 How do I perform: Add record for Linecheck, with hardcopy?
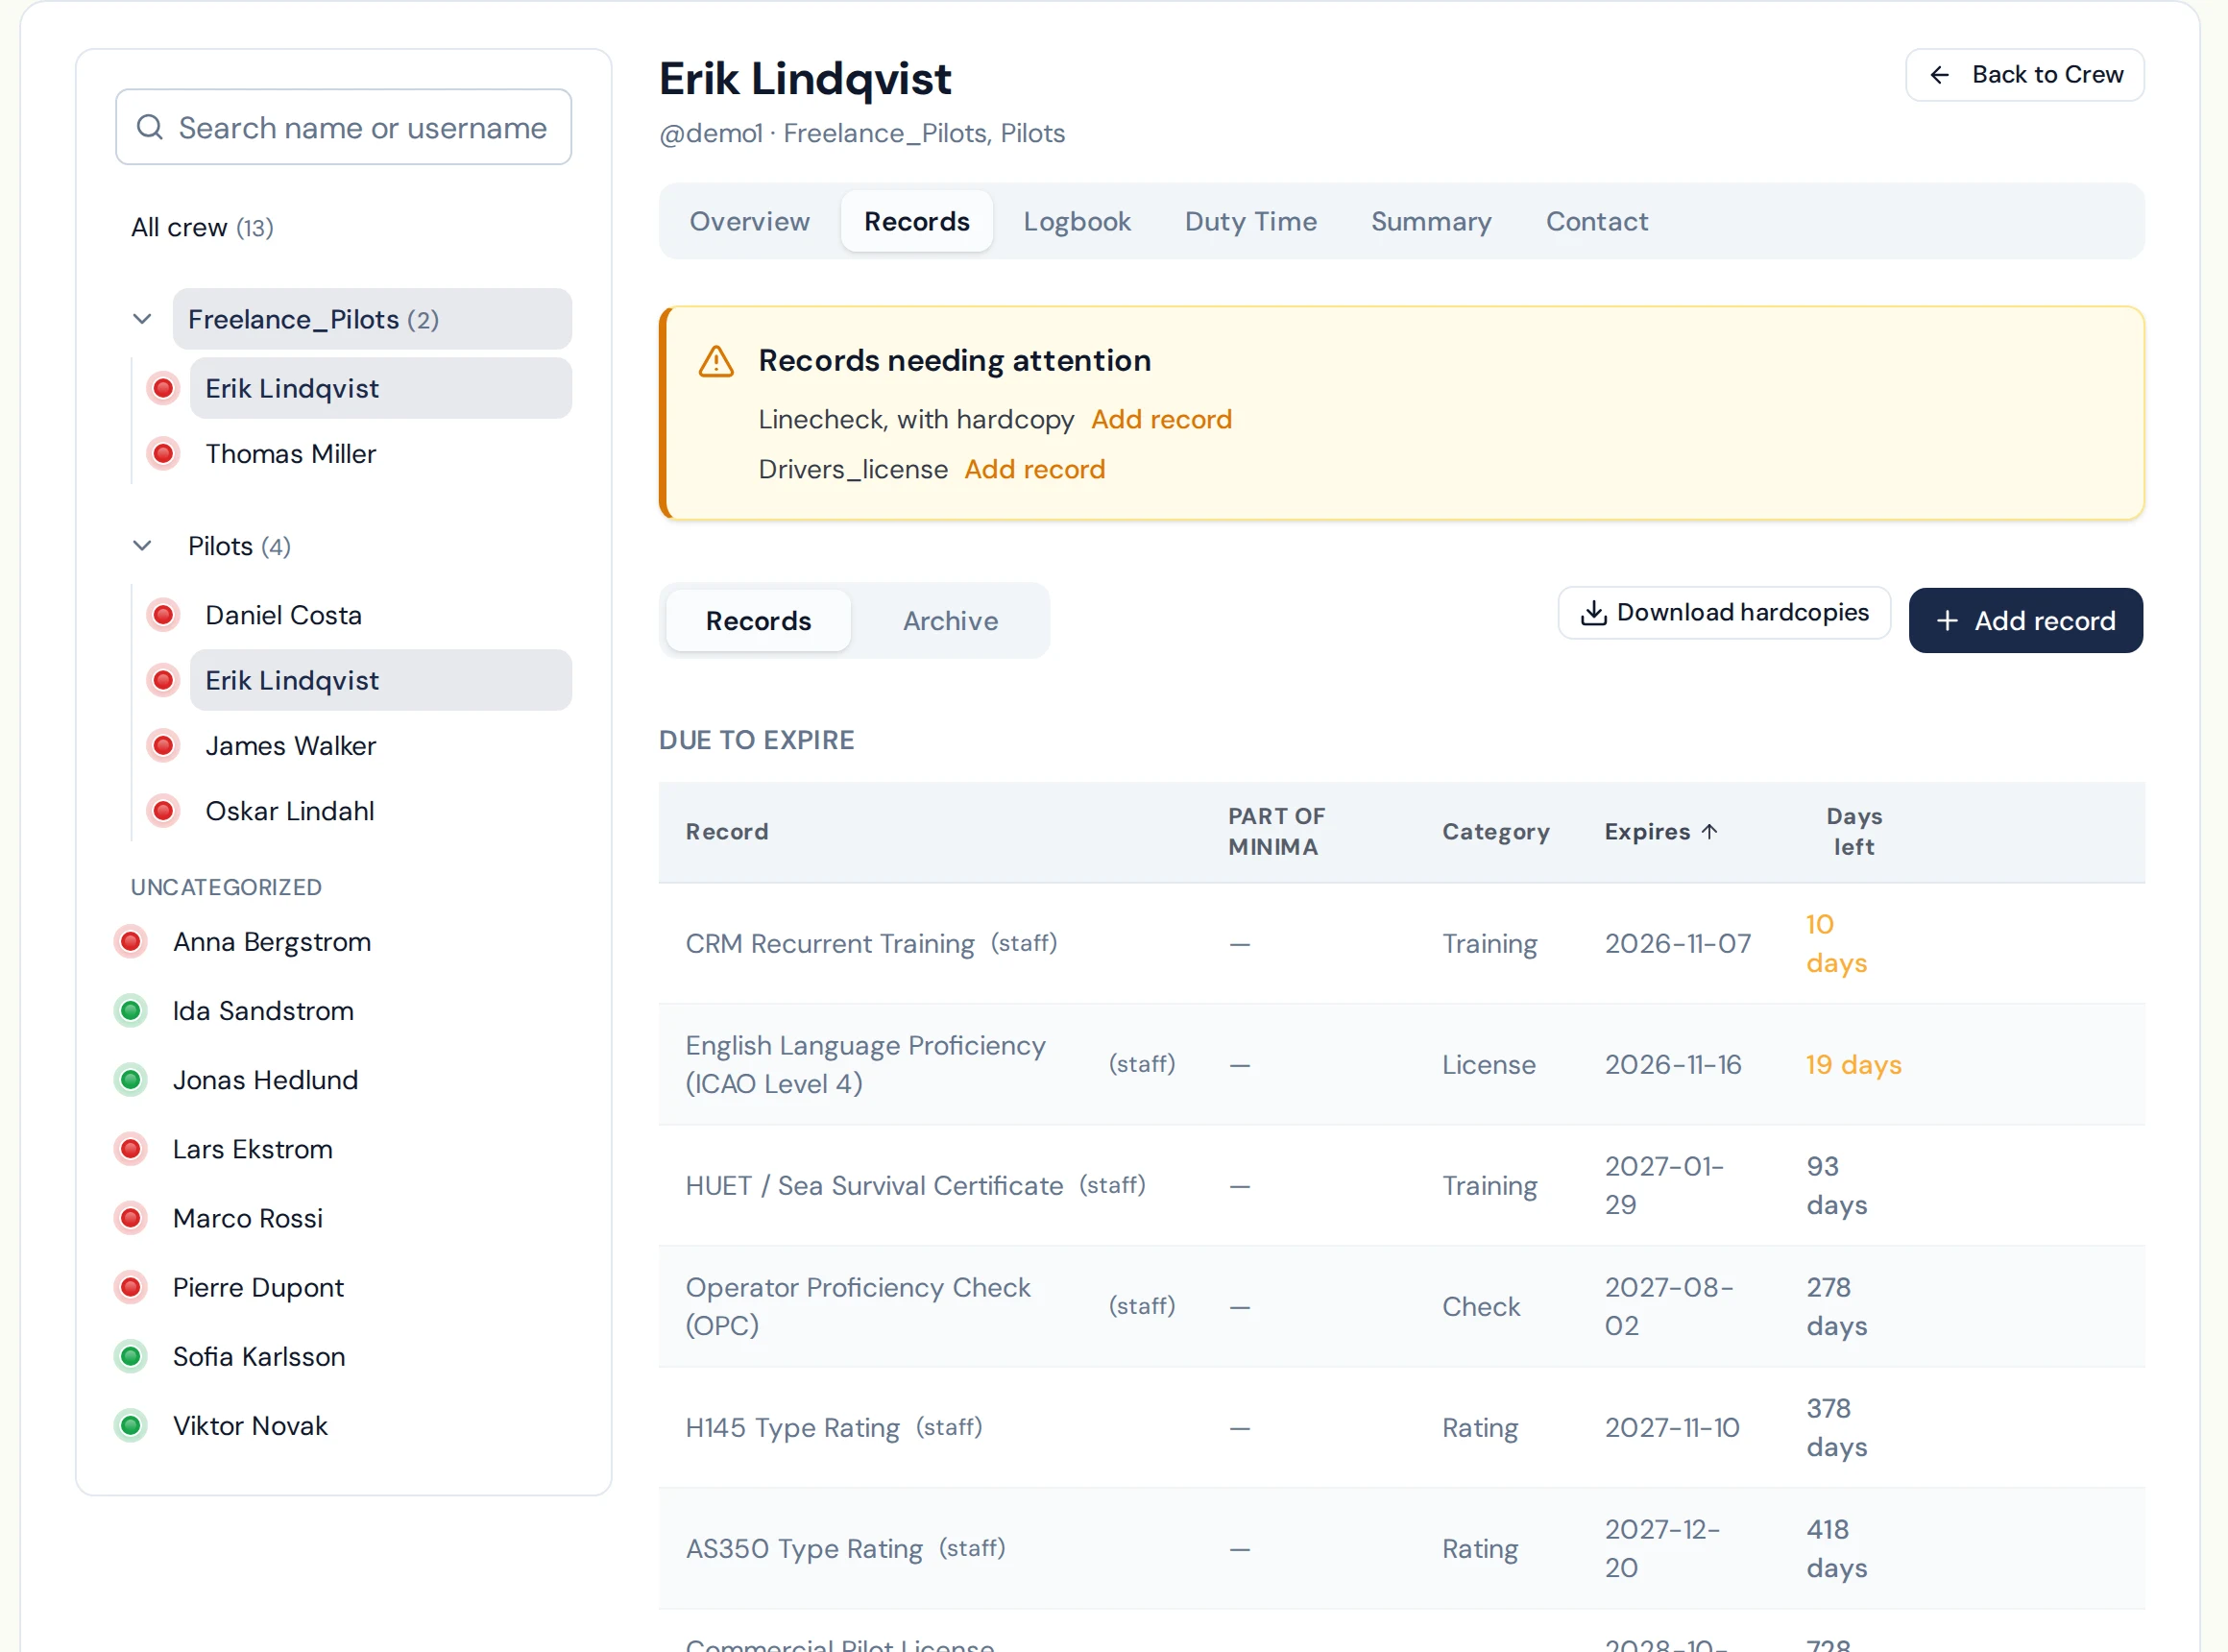[x=1161, y=419]
